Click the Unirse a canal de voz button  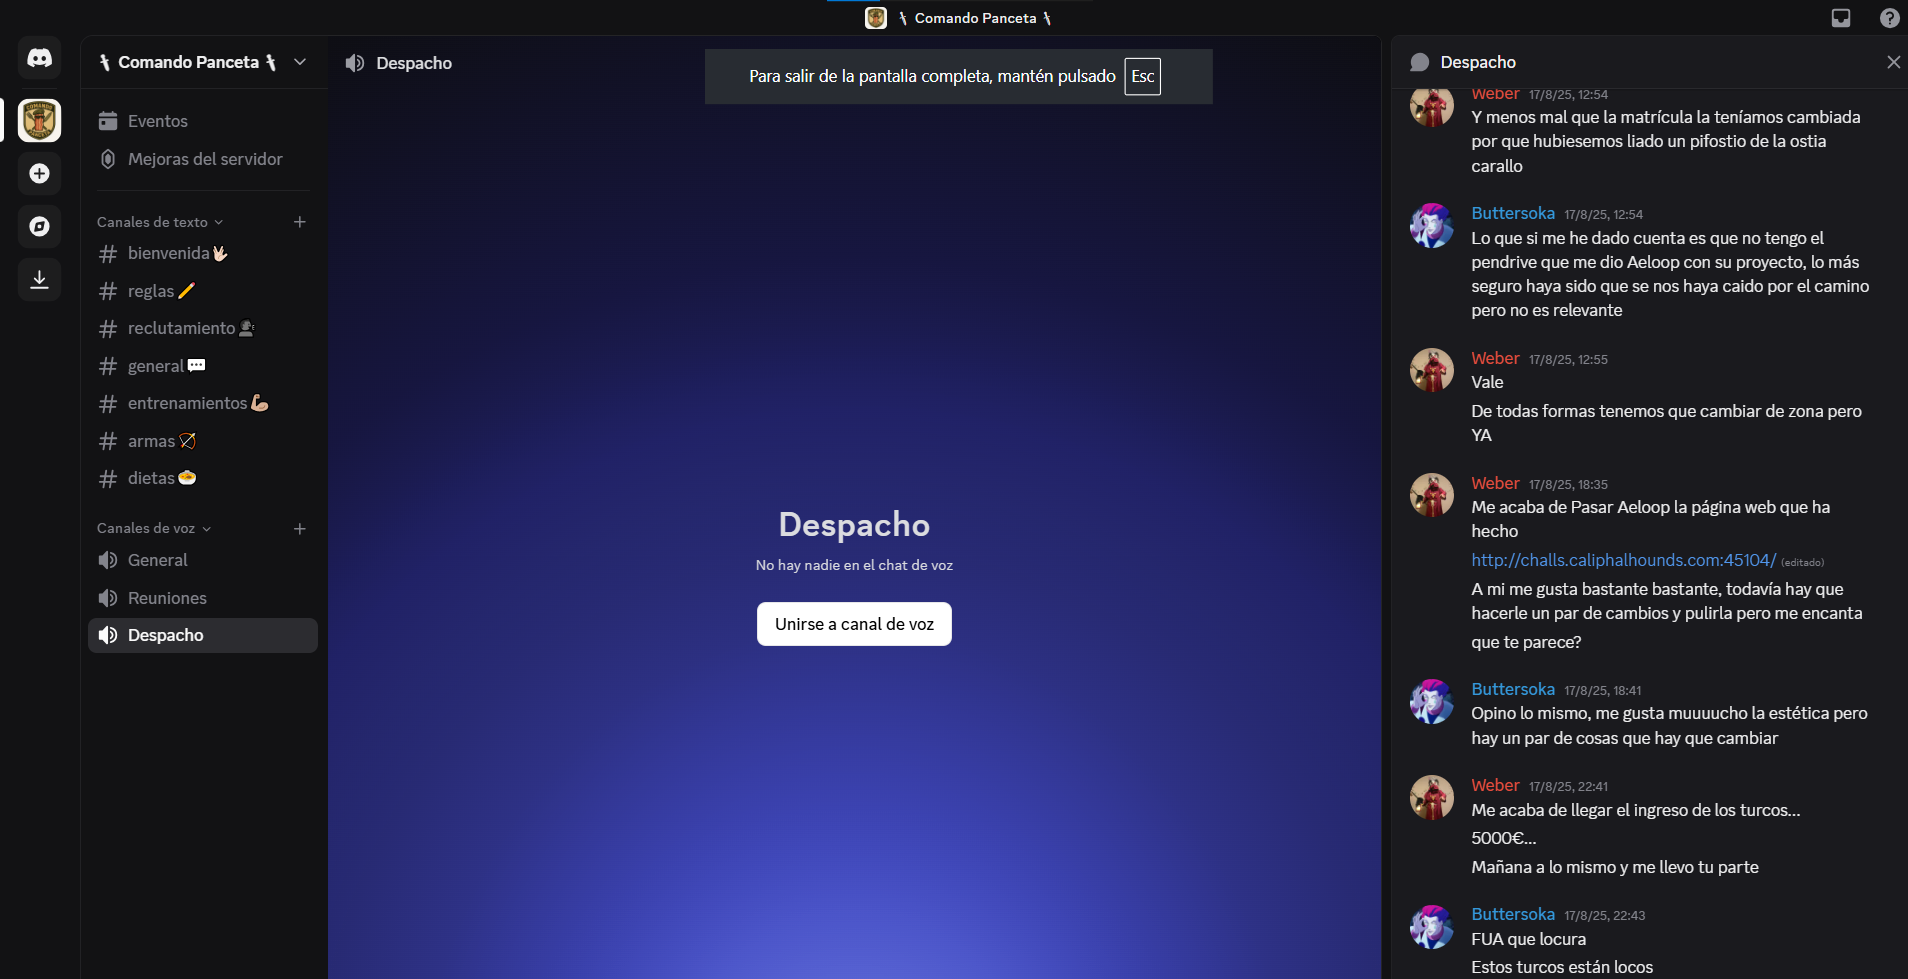(x=854, y=624)
